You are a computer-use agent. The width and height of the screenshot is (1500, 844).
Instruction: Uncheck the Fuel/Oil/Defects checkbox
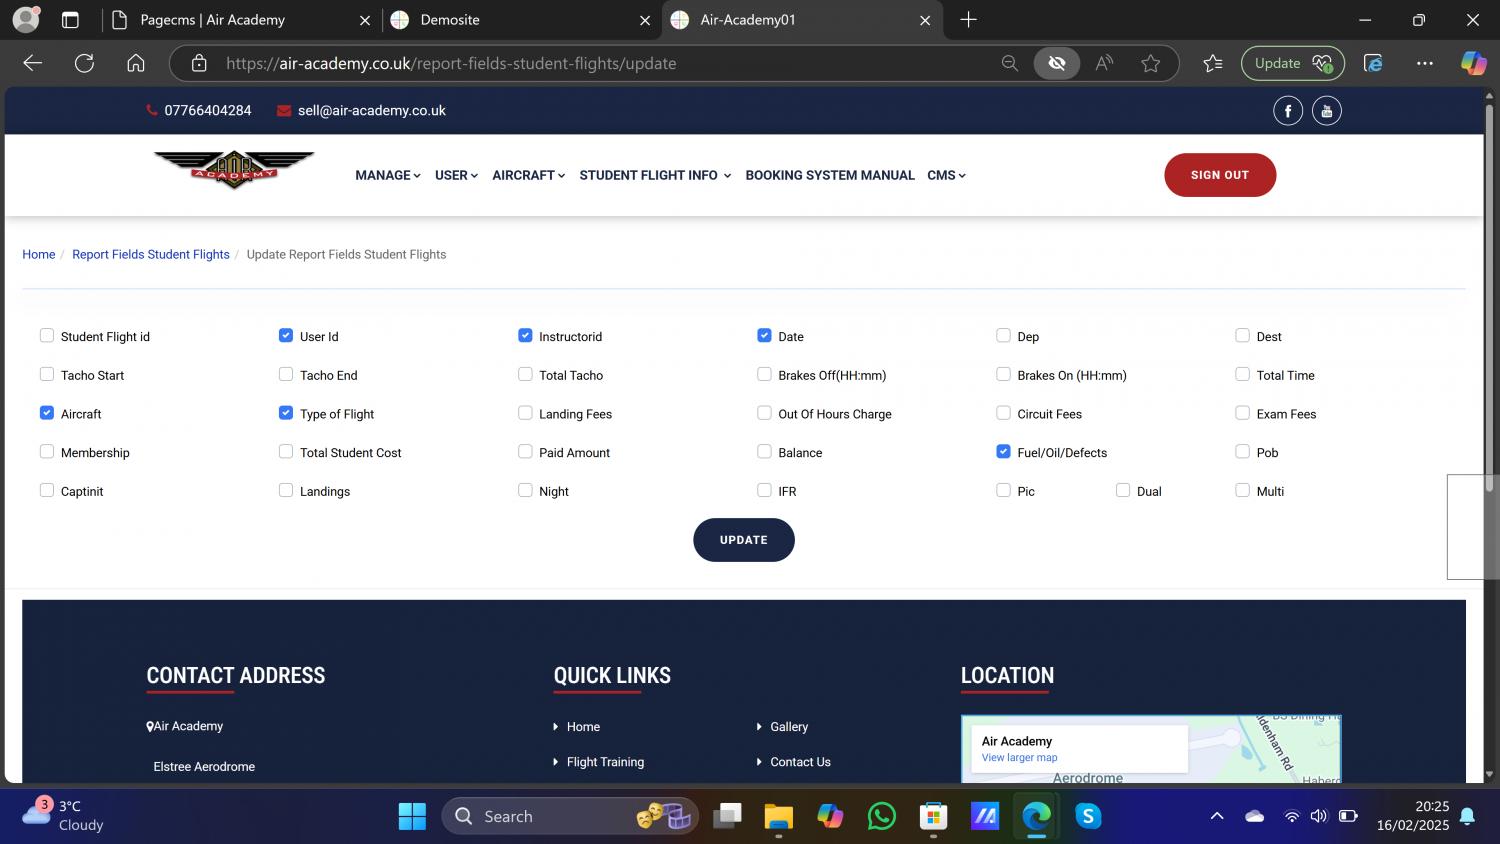click(x=1003, y=452)
